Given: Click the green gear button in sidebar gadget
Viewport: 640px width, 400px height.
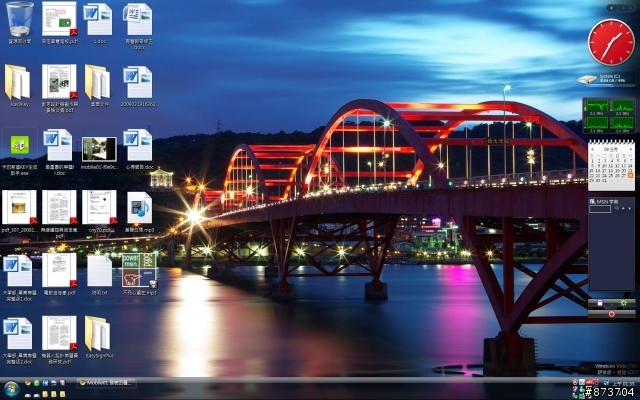Looking at the screenshot, I should click(x=623, y=303).
